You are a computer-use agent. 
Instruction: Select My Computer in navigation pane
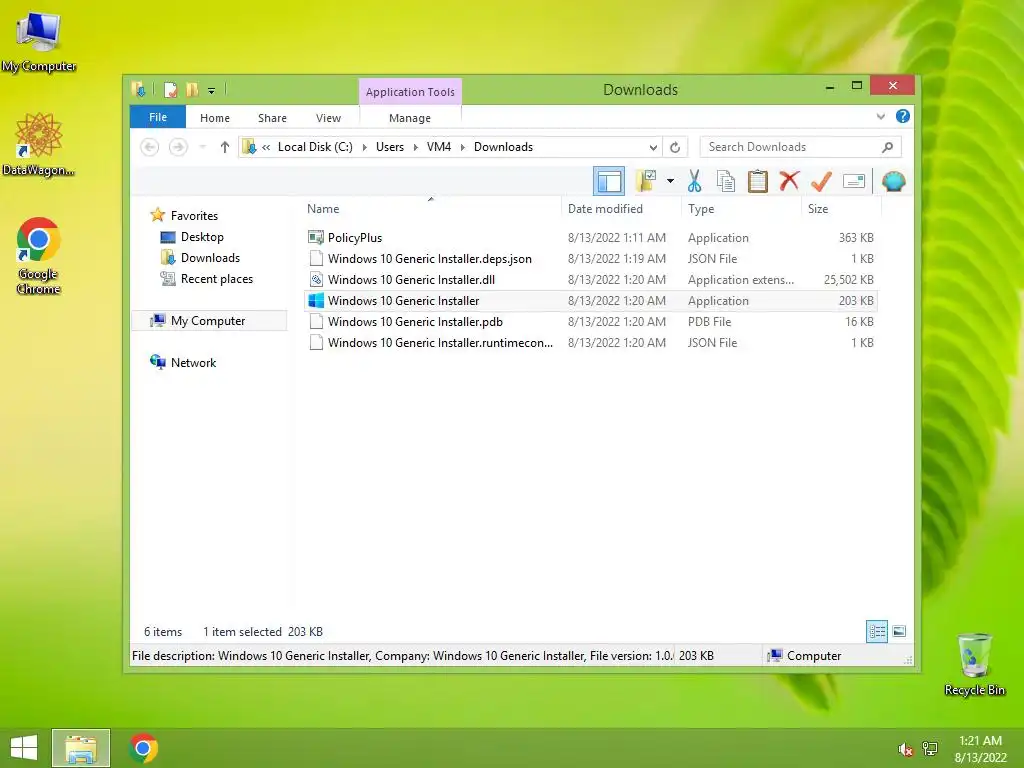pyautogui.click(x=208, y=321)
